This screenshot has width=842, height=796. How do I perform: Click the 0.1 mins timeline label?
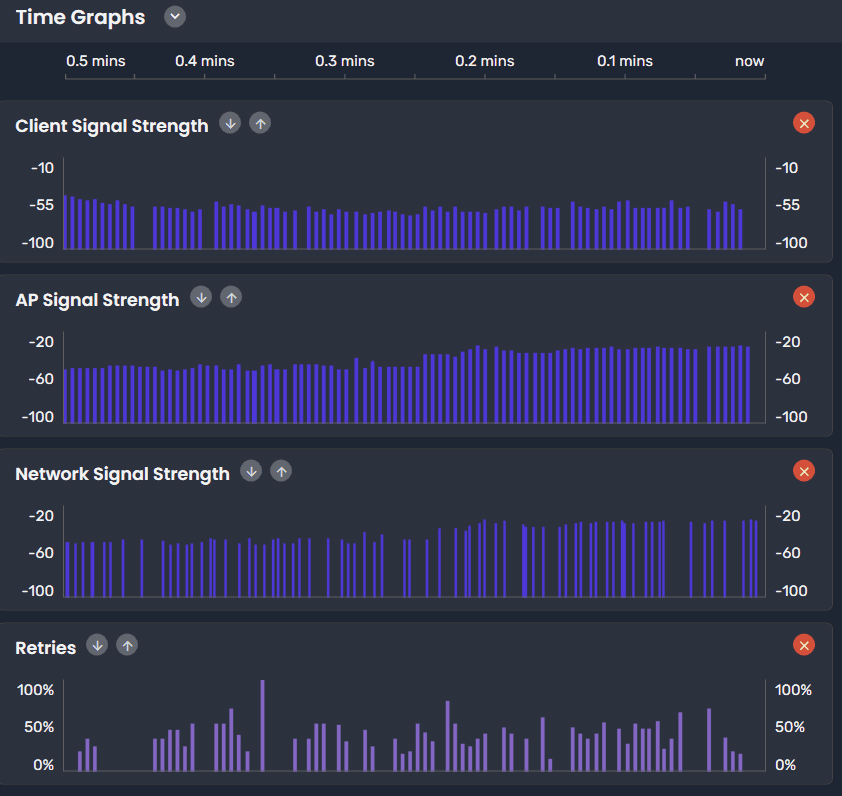click(x=625, y=61)
